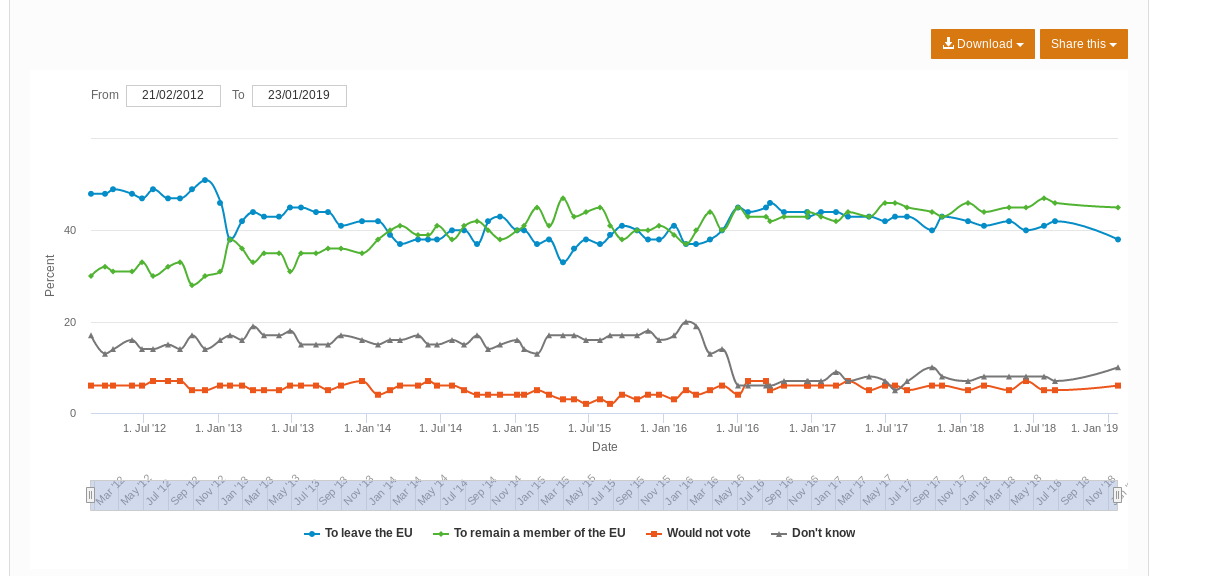Open the Download dropdown caret

click(1020, 45)
